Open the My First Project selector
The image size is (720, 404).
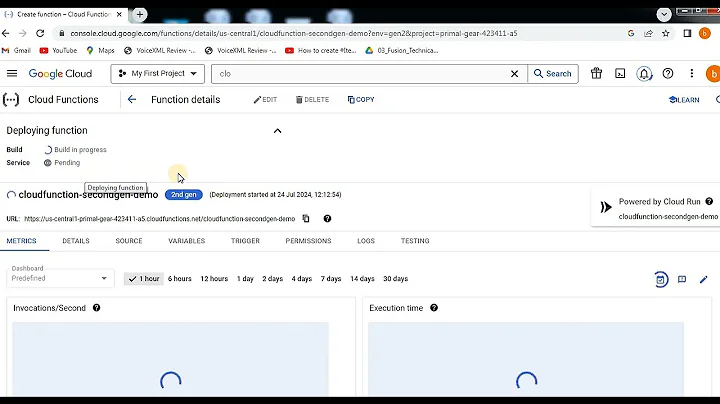click(158, 73)
